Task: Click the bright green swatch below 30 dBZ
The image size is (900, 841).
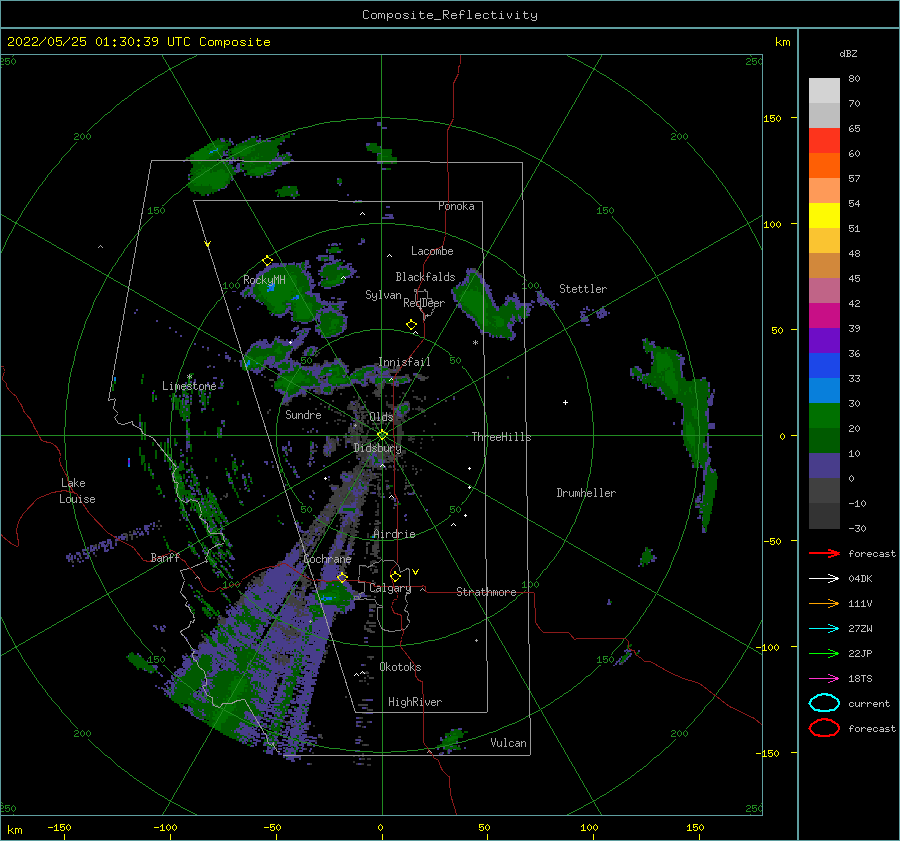Action: [824, 415]
